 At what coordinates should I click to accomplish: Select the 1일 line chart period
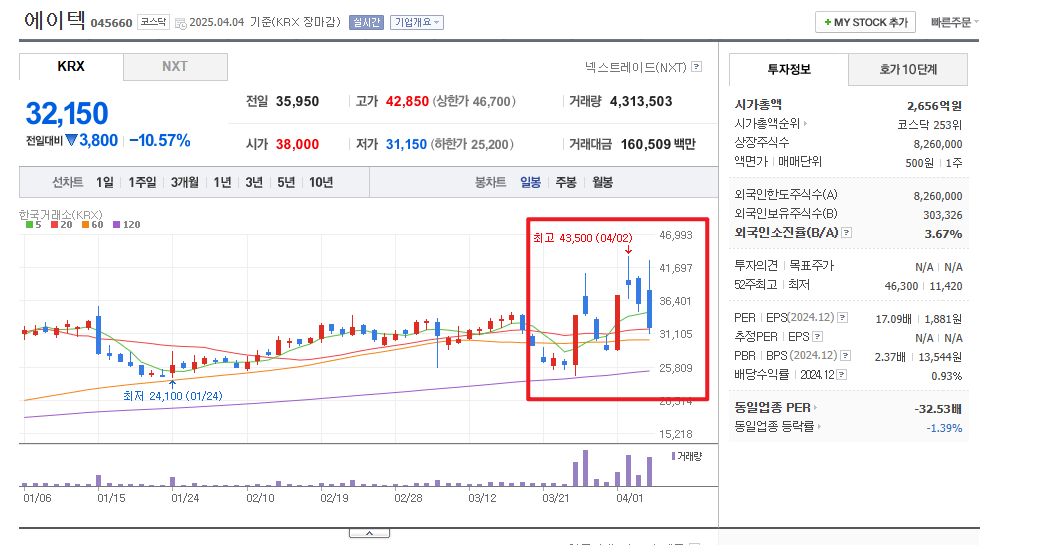click(x=105, y=182)
